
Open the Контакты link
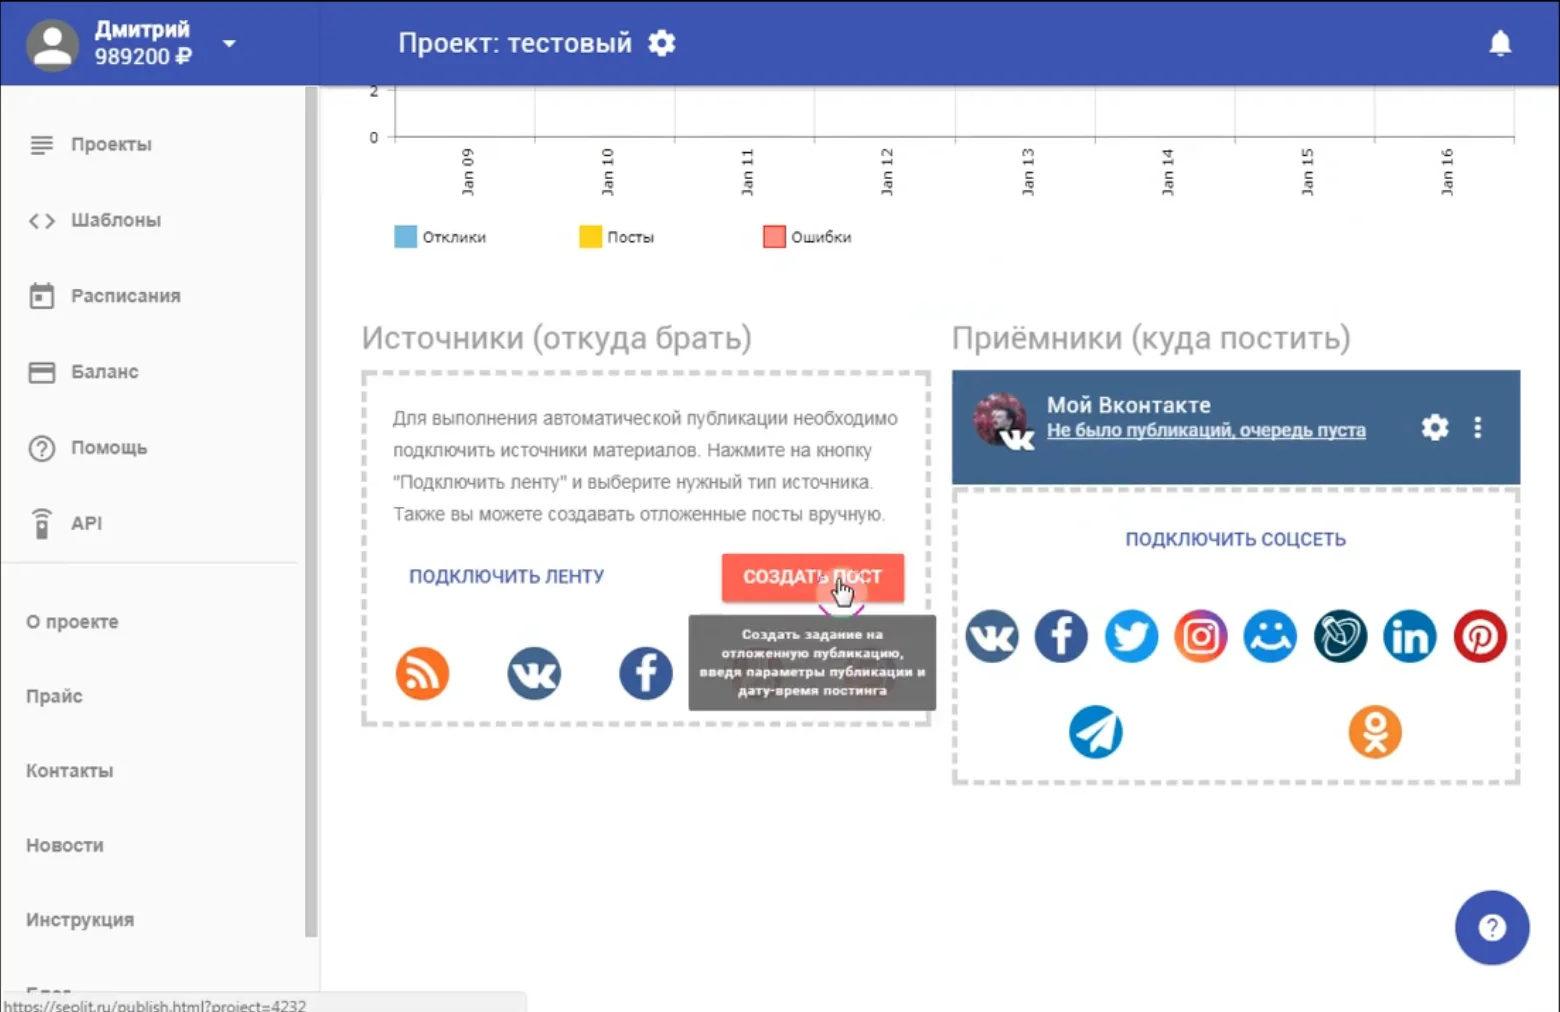(69, 771)
